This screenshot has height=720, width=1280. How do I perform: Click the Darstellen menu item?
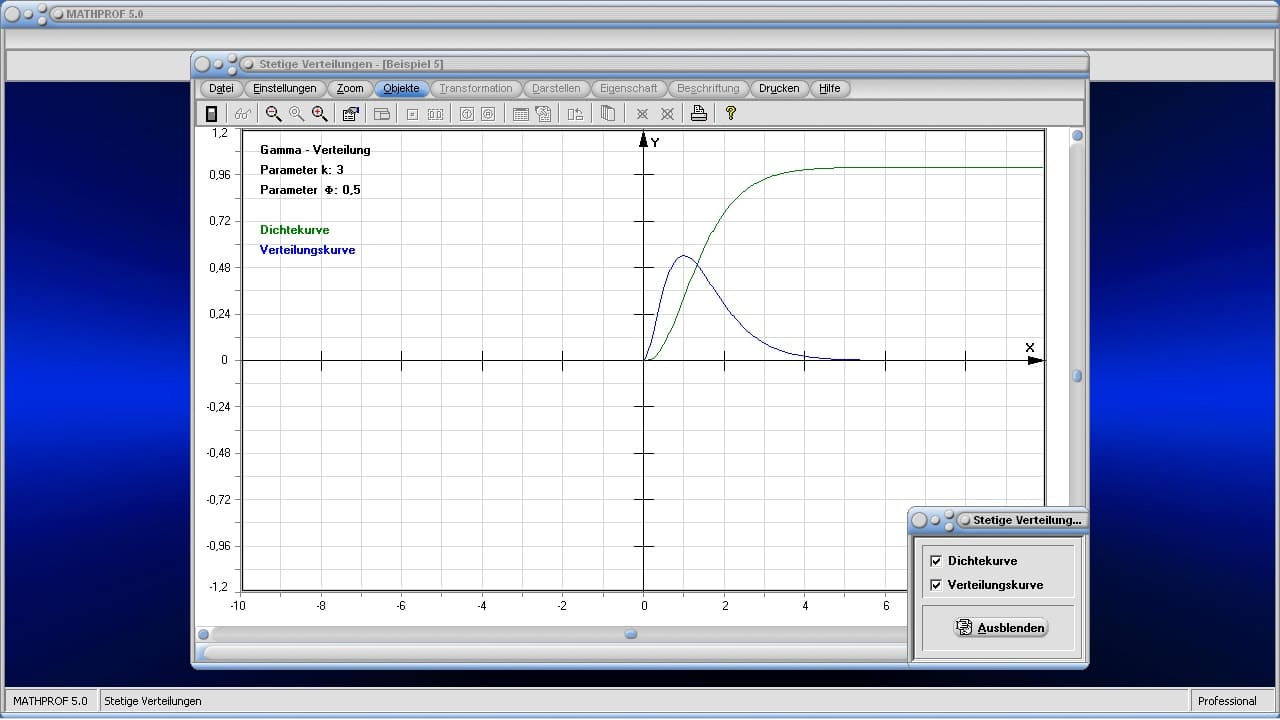point(556,88)
